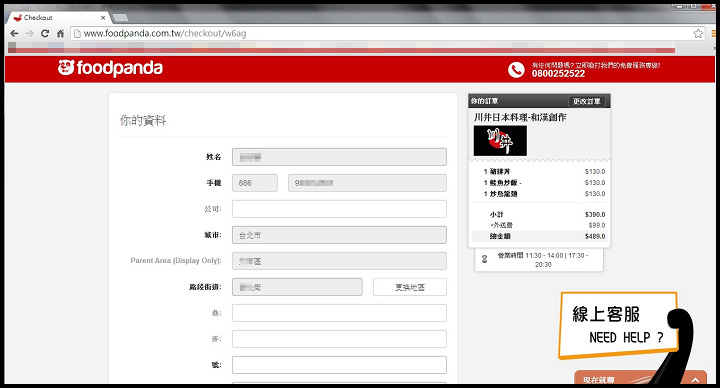Click the browser forward arrow

(x=30, y=34)
